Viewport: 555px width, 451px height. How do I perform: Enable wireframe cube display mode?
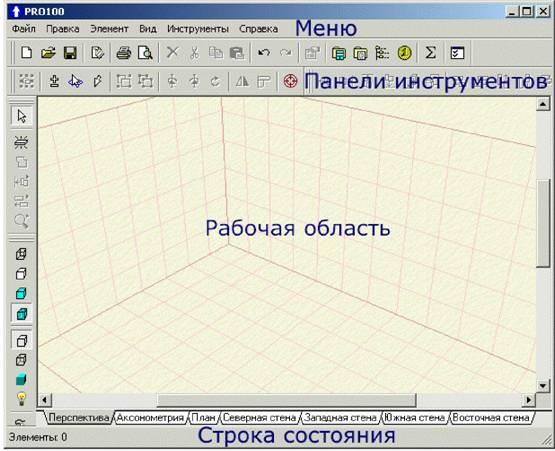tap(21, 254)
